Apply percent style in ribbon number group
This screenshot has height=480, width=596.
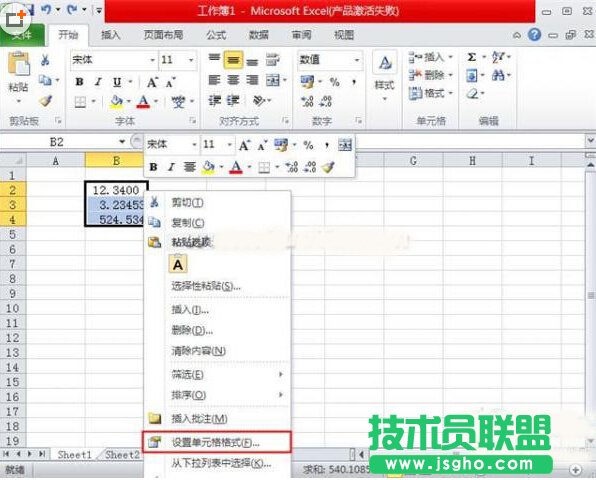pos(334,82)
